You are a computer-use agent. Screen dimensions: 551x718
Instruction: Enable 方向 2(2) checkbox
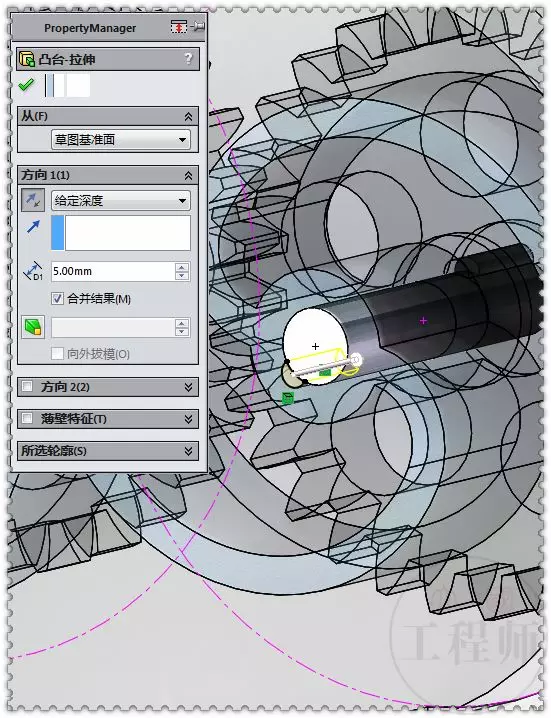(x=27, y=386)
